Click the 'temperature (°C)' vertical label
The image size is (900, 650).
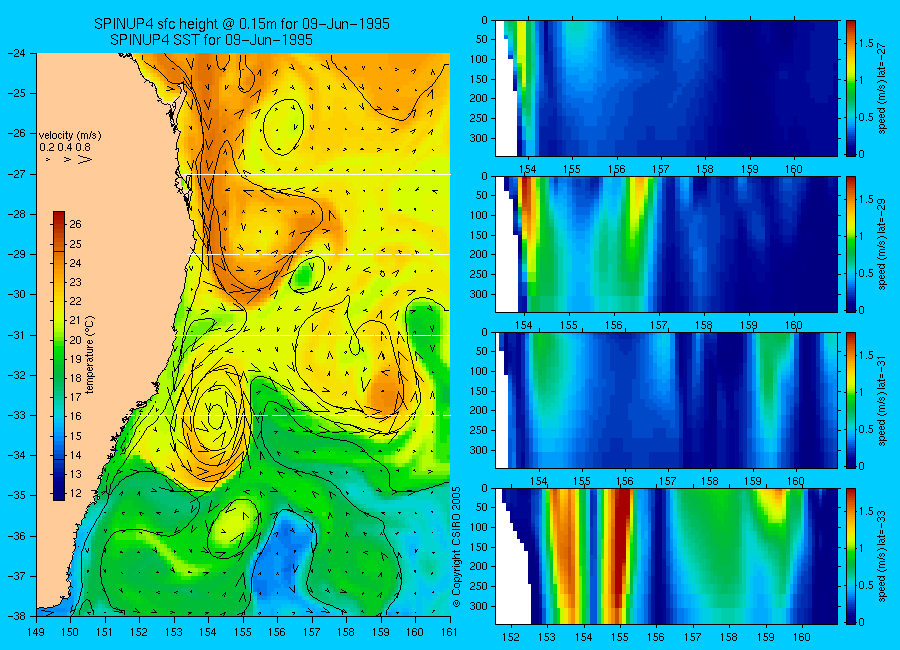tap(90, 354)
